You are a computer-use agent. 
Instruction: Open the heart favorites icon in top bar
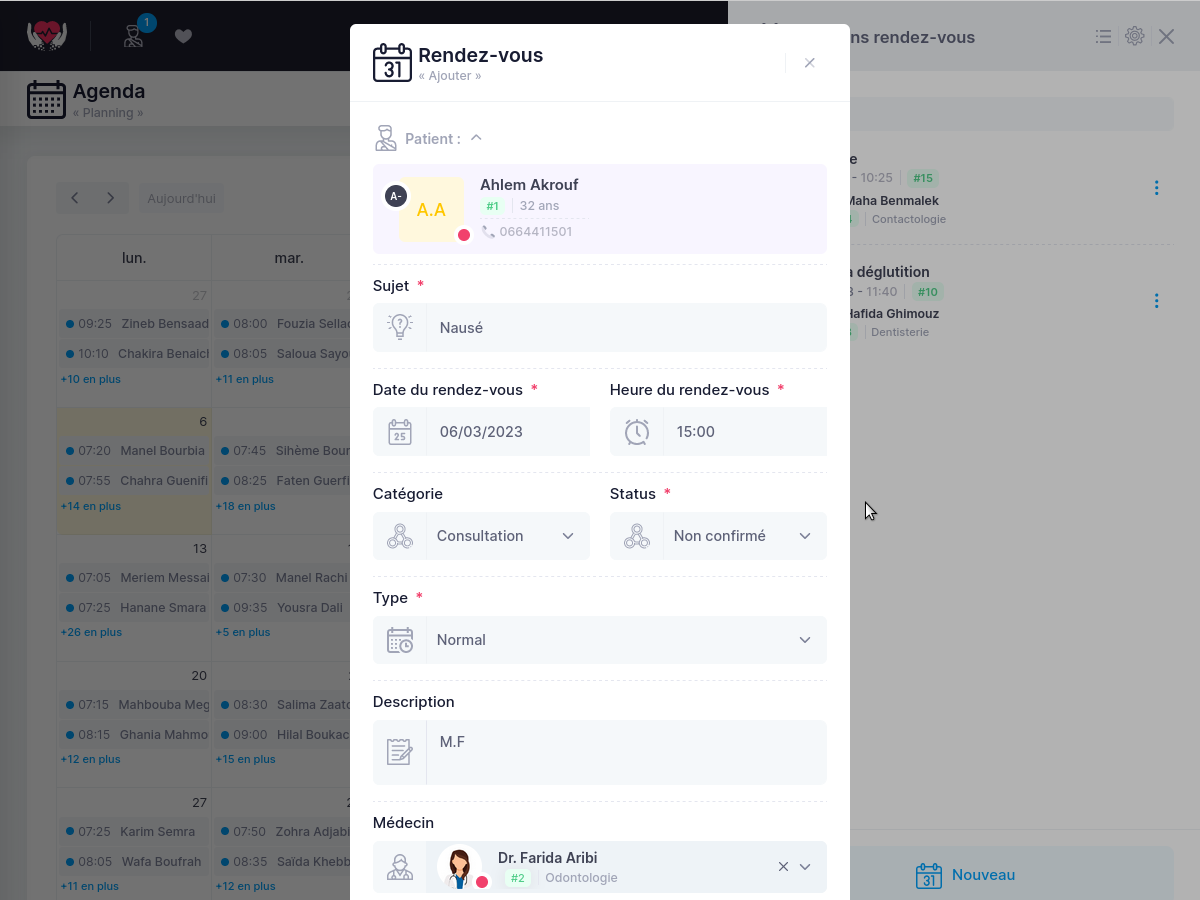183,36
